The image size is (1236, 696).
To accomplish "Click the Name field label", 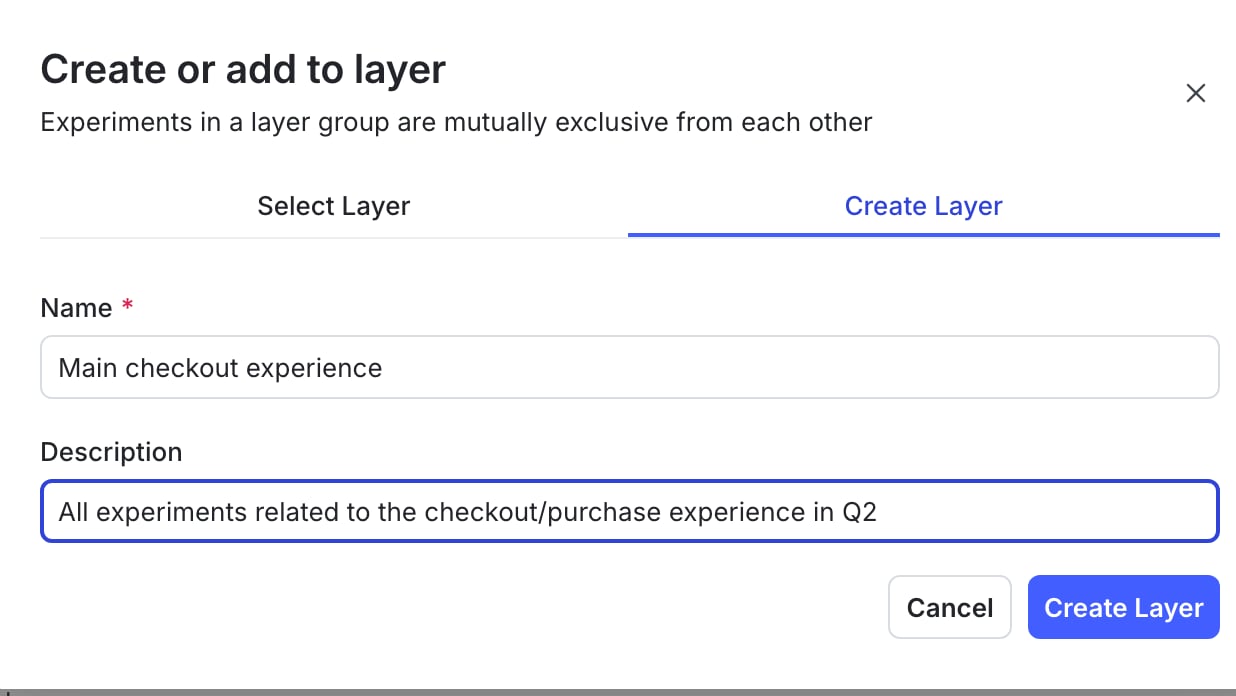I will pyautogui.click(x=76, y=308).
